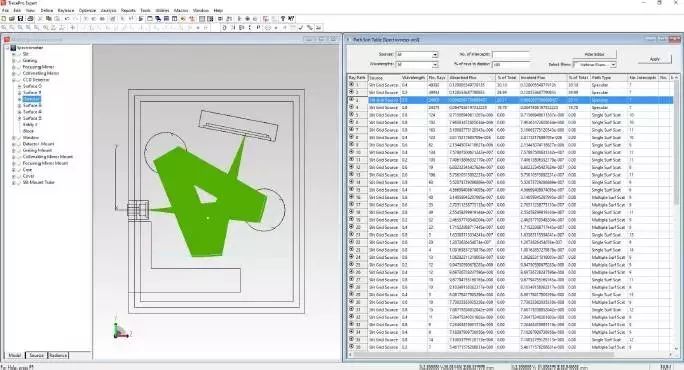Click the Spectrometer model root icon
684x370 pixels.
coord(13,48)
